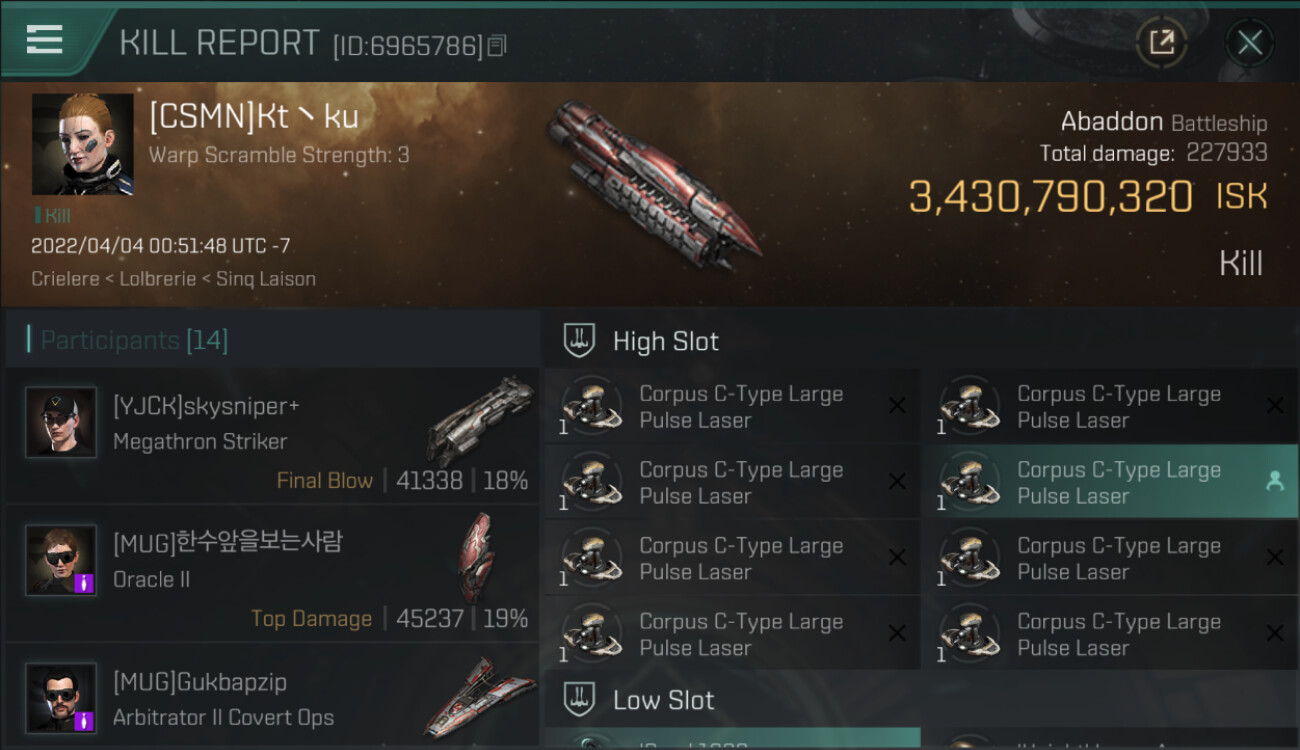The image size is (1300, 750).
Task: Open Kt ku pilot portrait
Action: pyautogui.click(x=82, y=144)
